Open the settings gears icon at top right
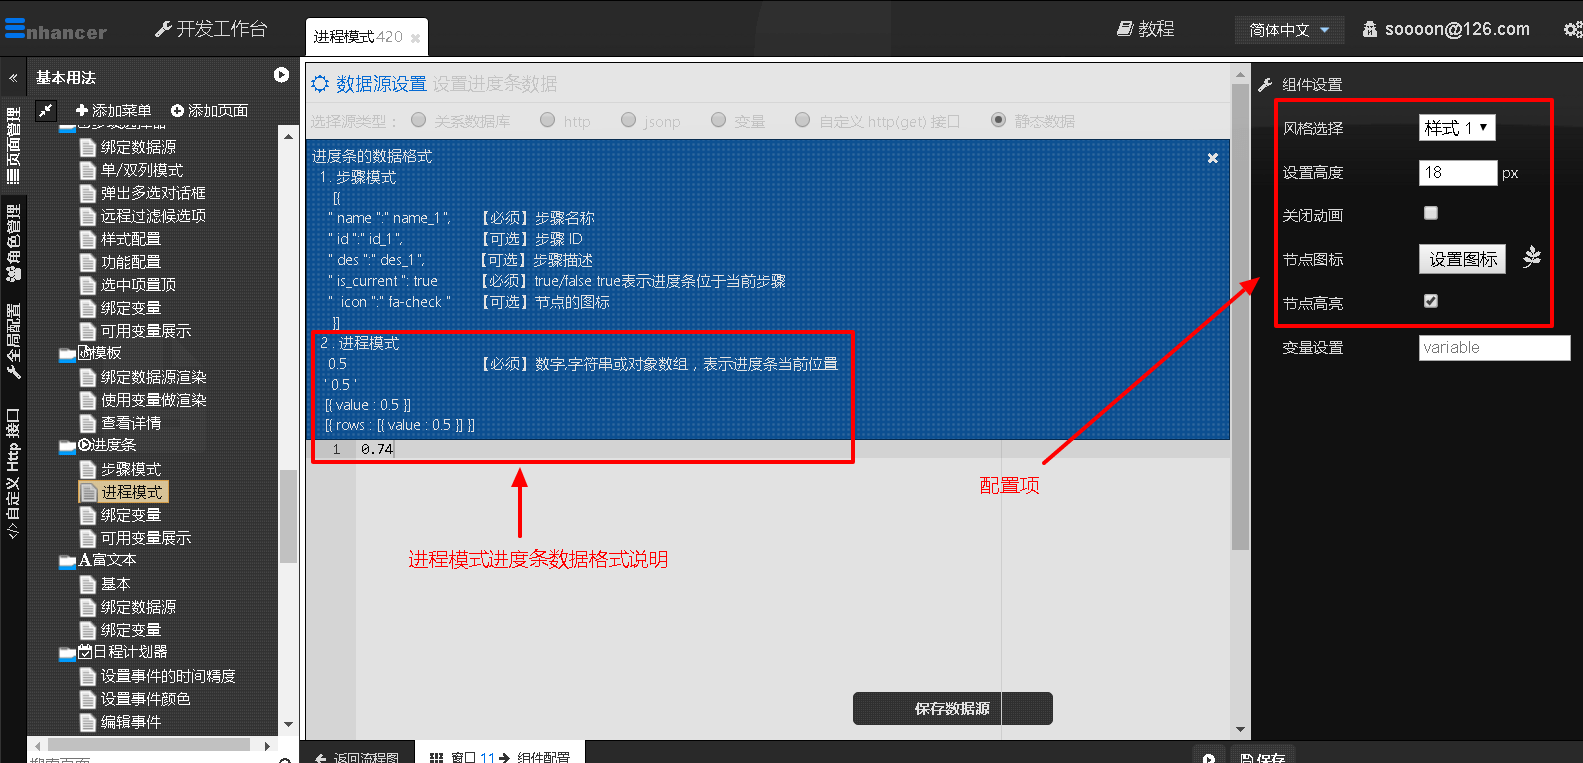The height and width of the screenshot is (763, 1583). tap(1572, 30)
